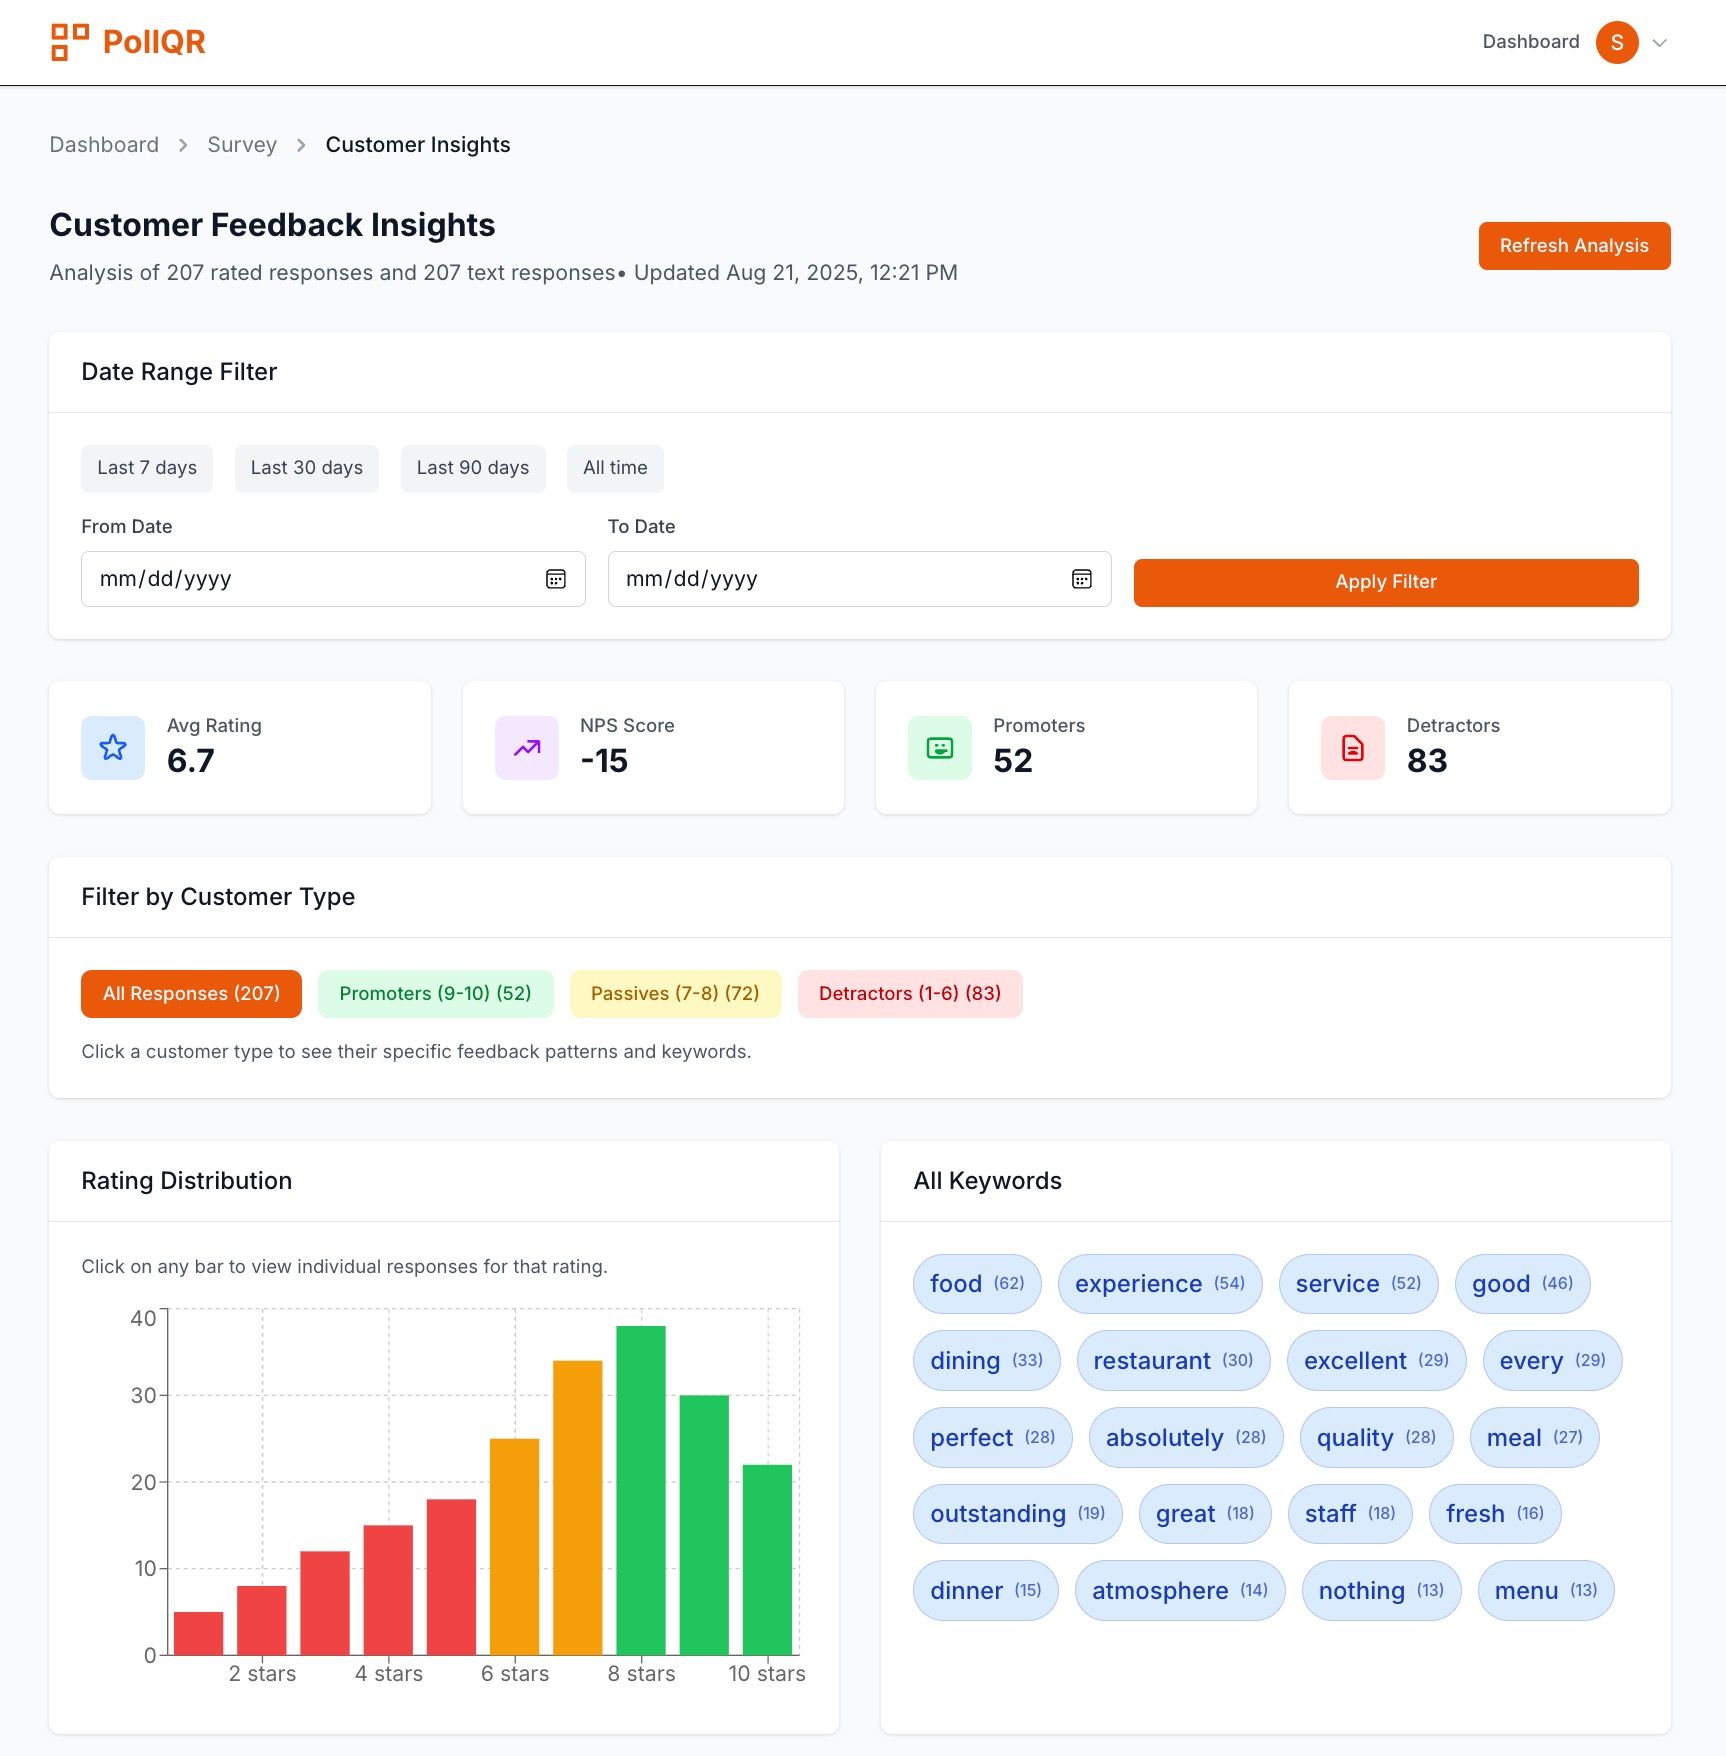Open the From Date calendar picker icon

556,579
